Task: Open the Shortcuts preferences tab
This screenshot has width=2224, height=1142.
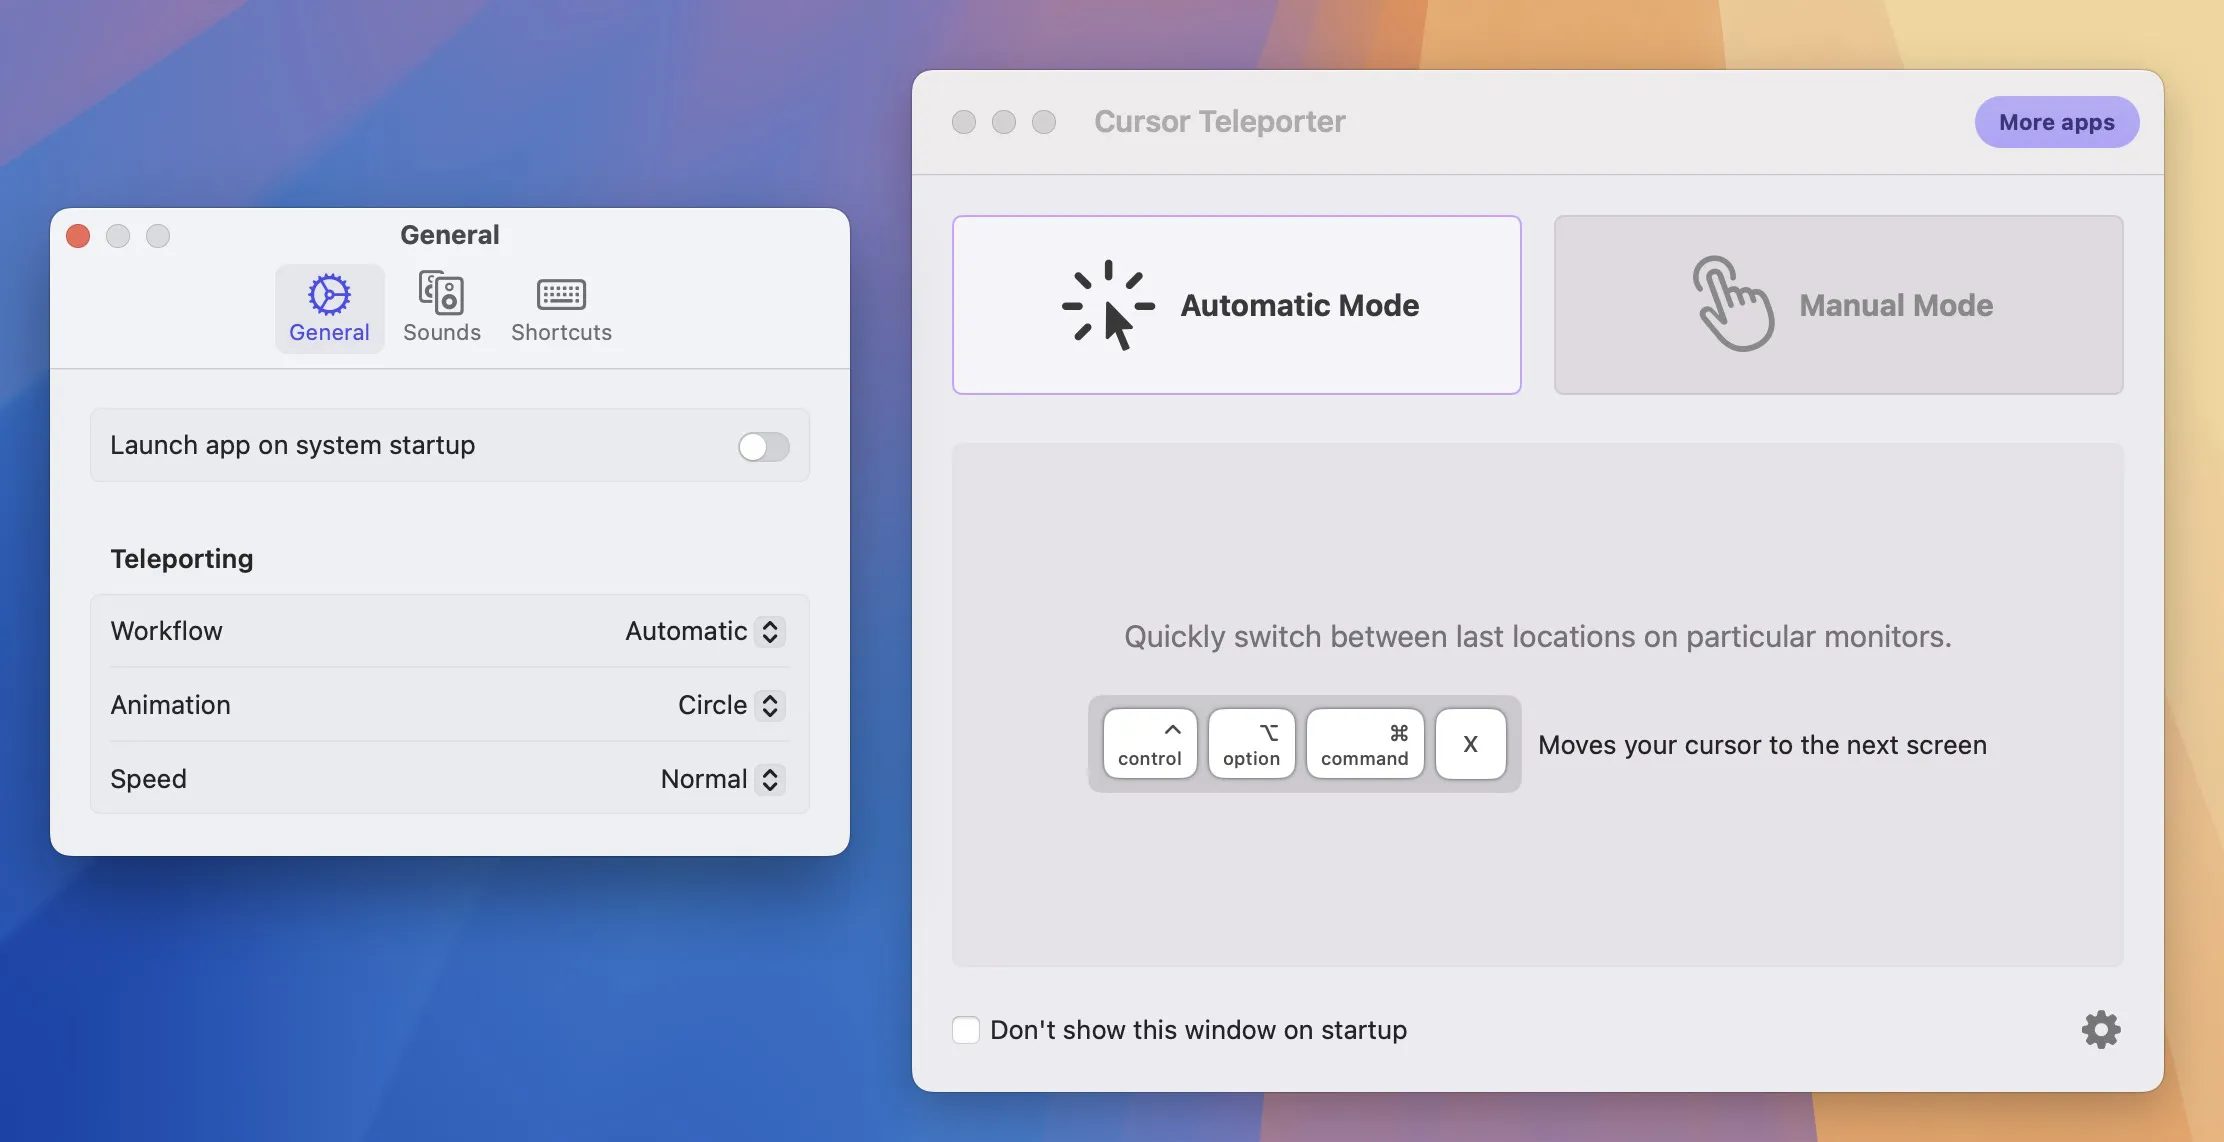Action: [561, 308]
